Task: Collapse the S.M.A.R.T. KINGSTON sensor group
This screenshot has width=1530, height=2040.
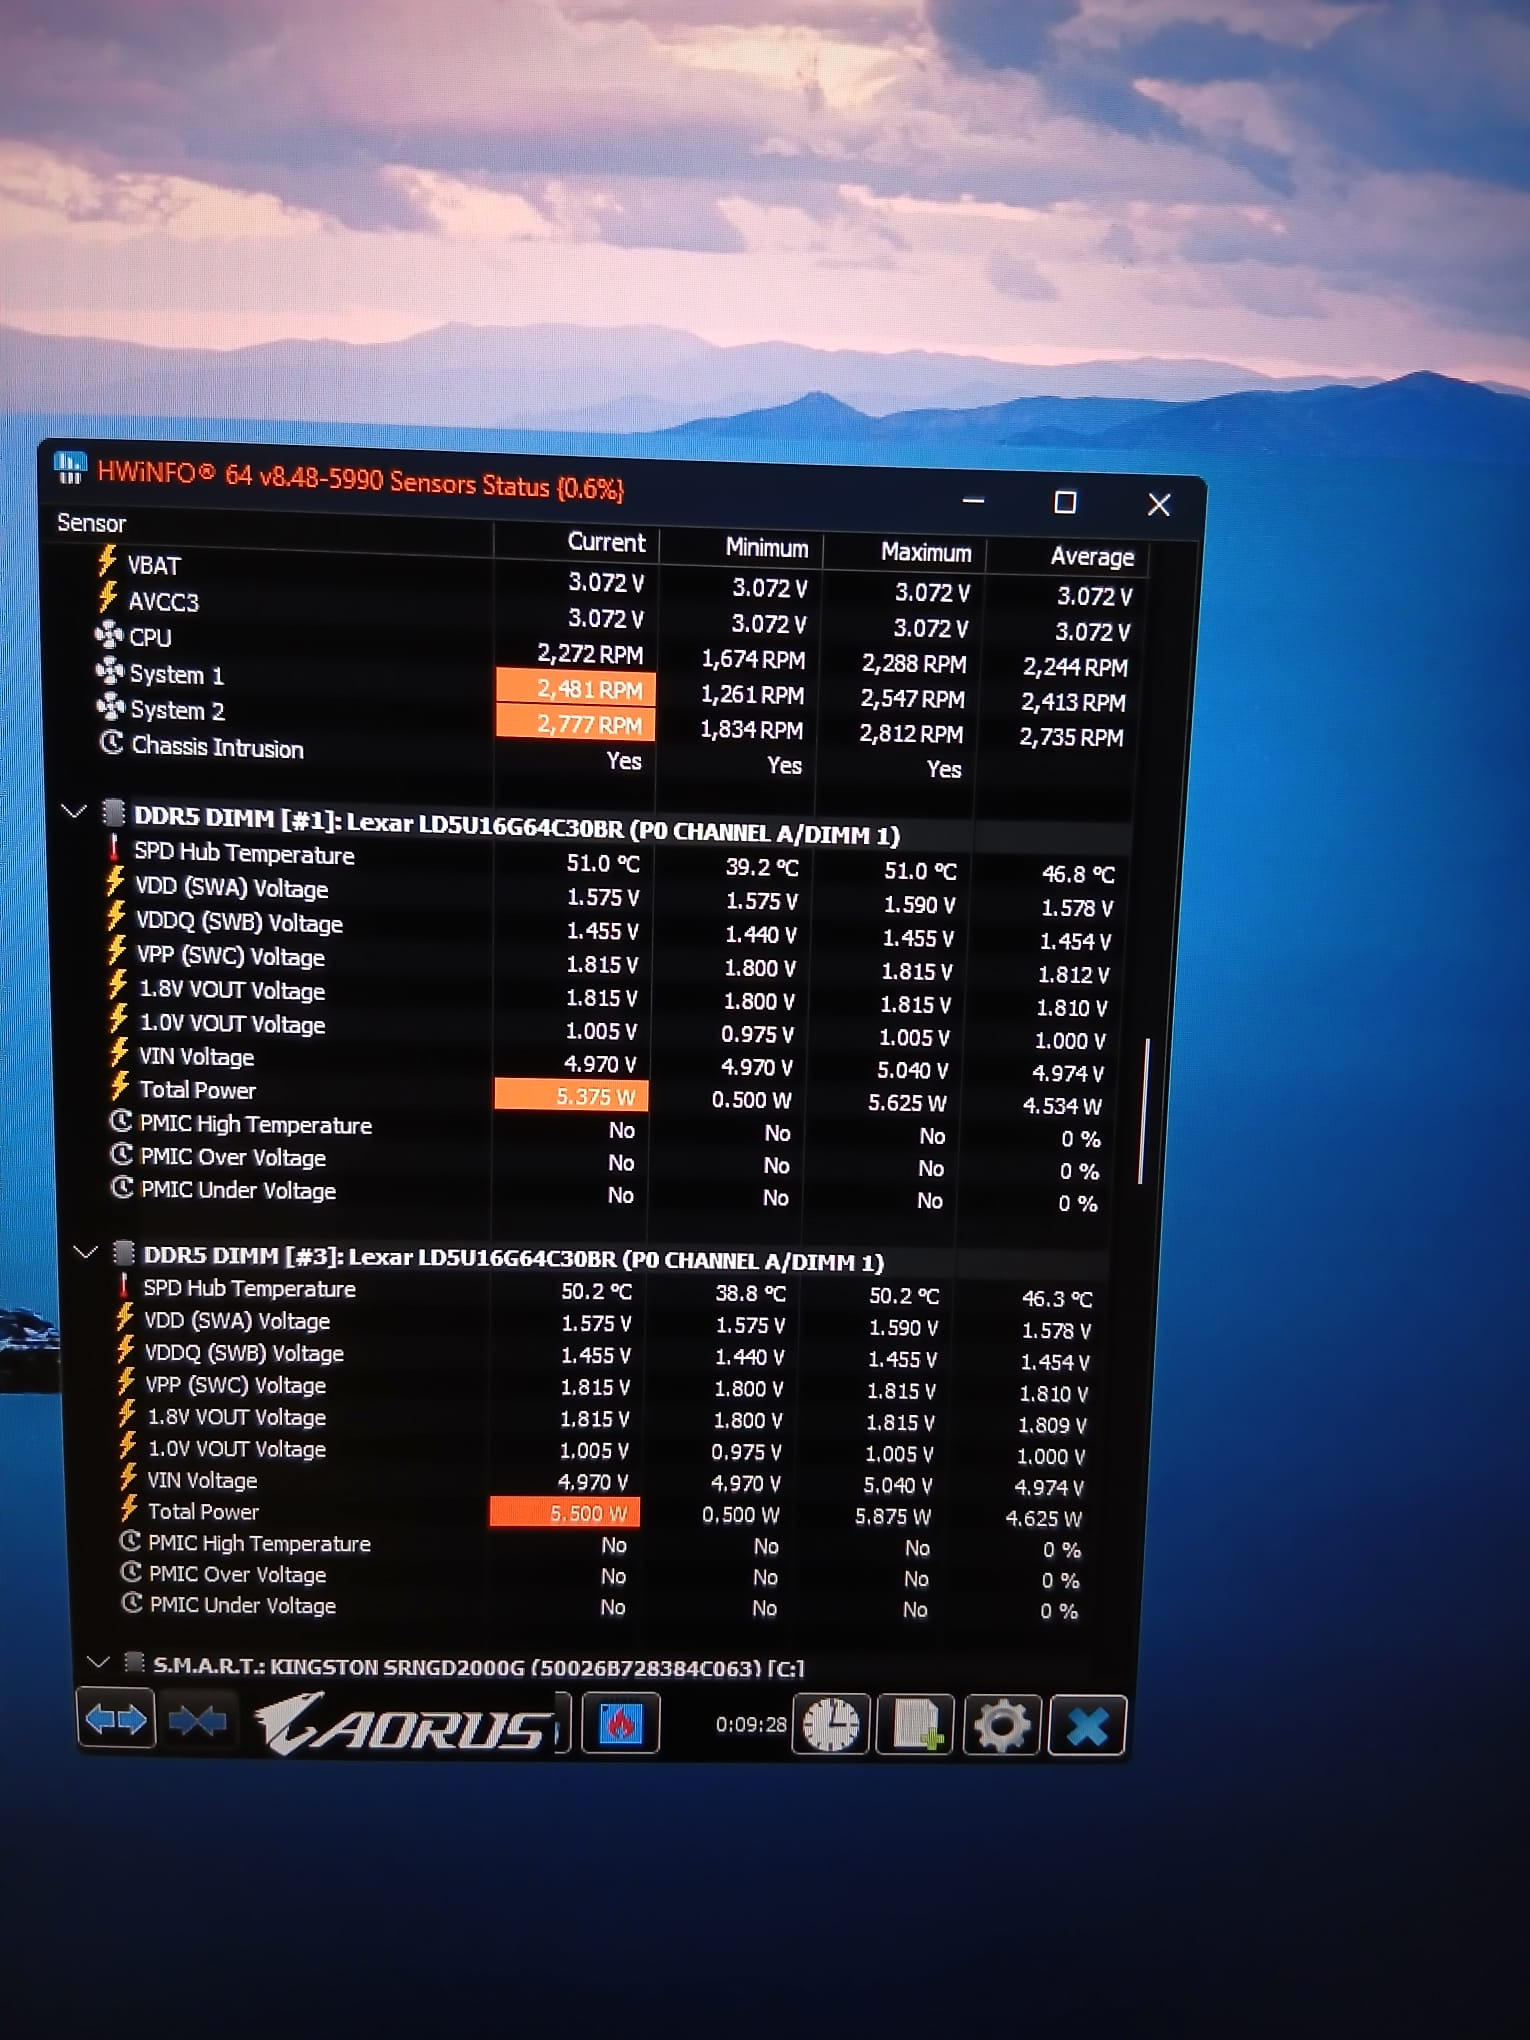Action: [97, 1661]
